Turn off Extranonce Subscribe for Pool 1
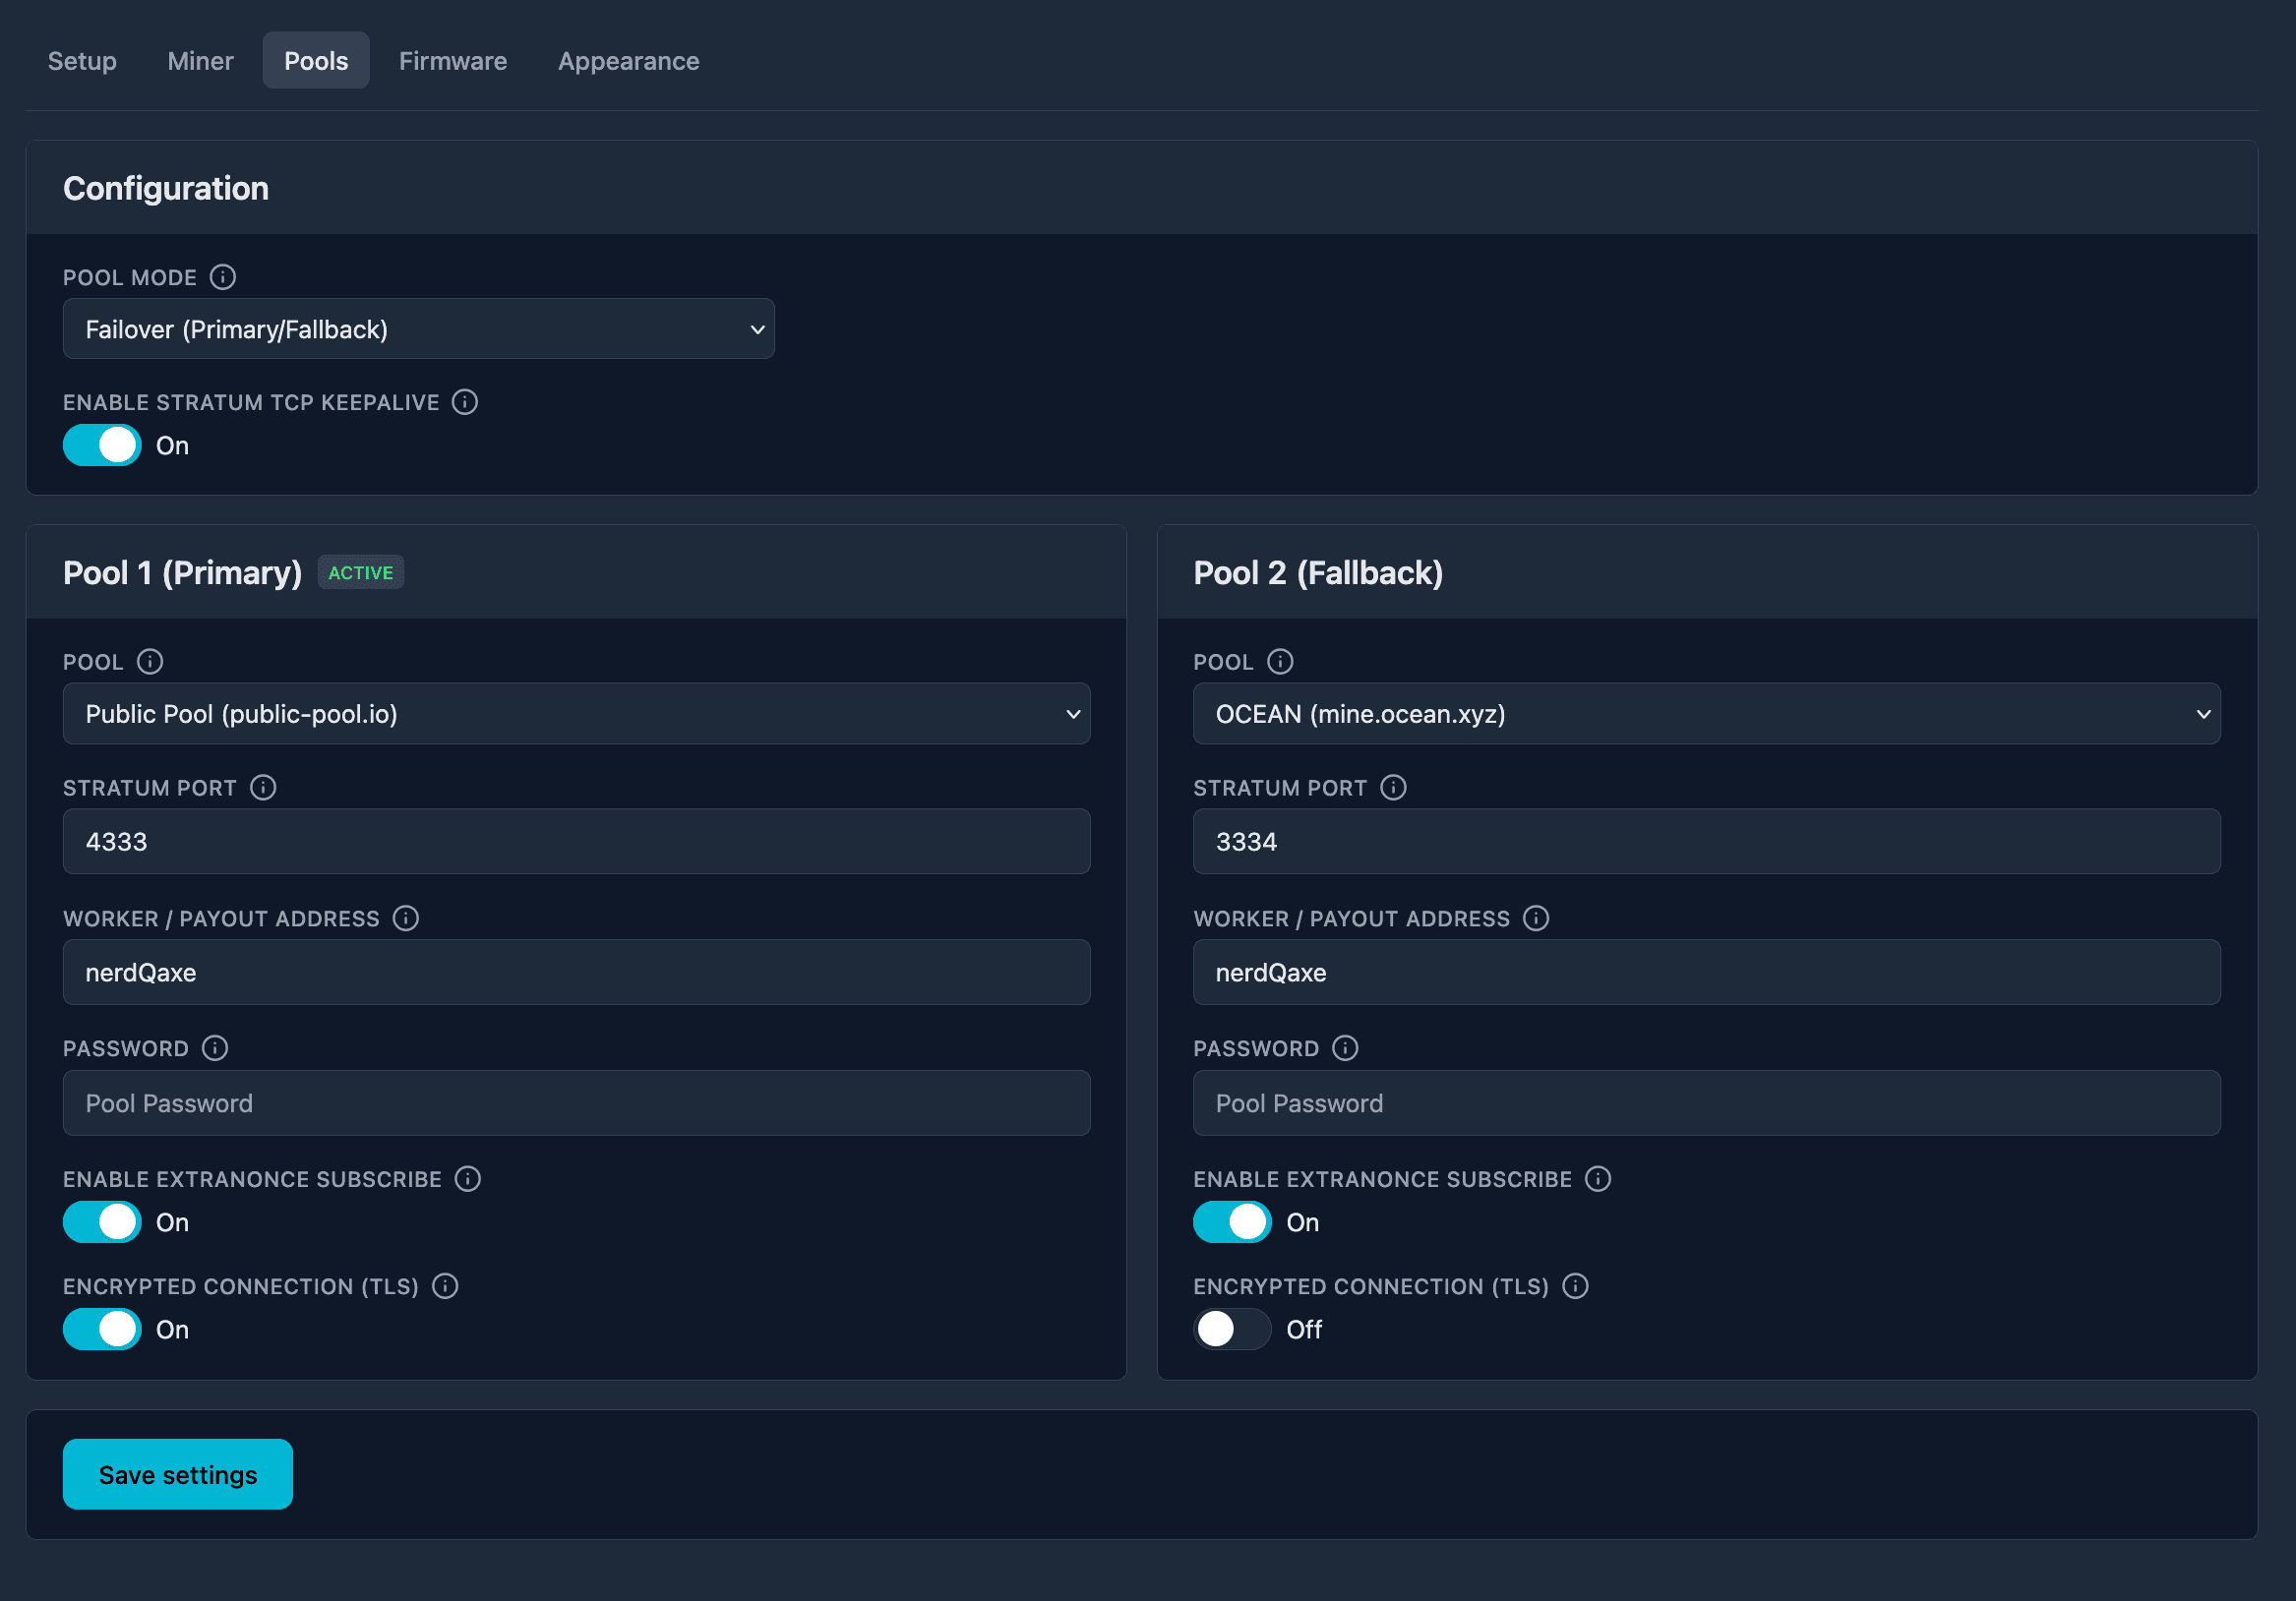 [x=101, y=1221]
